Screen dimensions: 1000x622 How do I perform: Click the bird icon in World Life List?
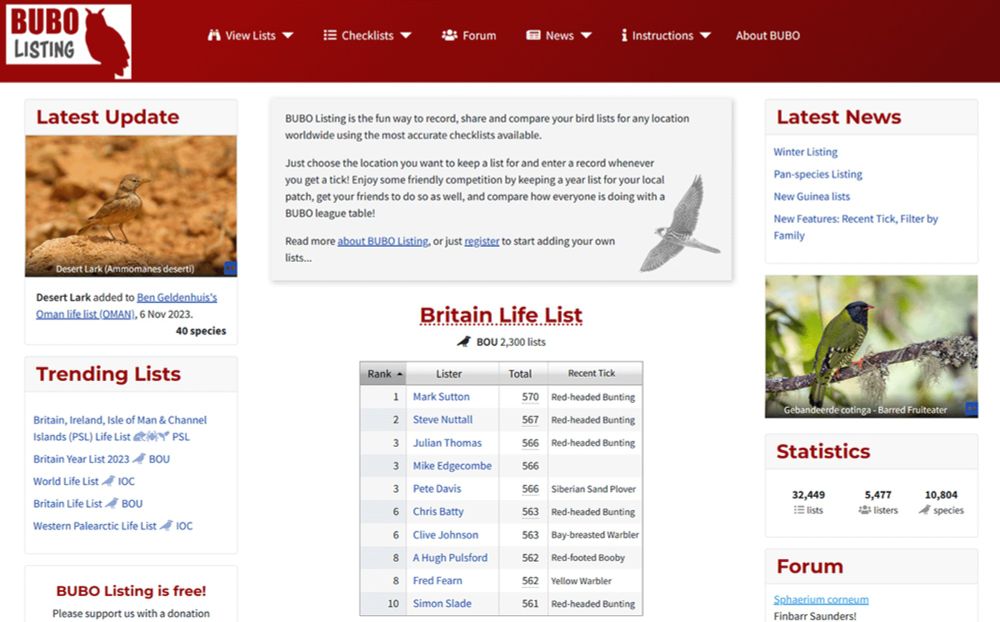click(108, 481)
